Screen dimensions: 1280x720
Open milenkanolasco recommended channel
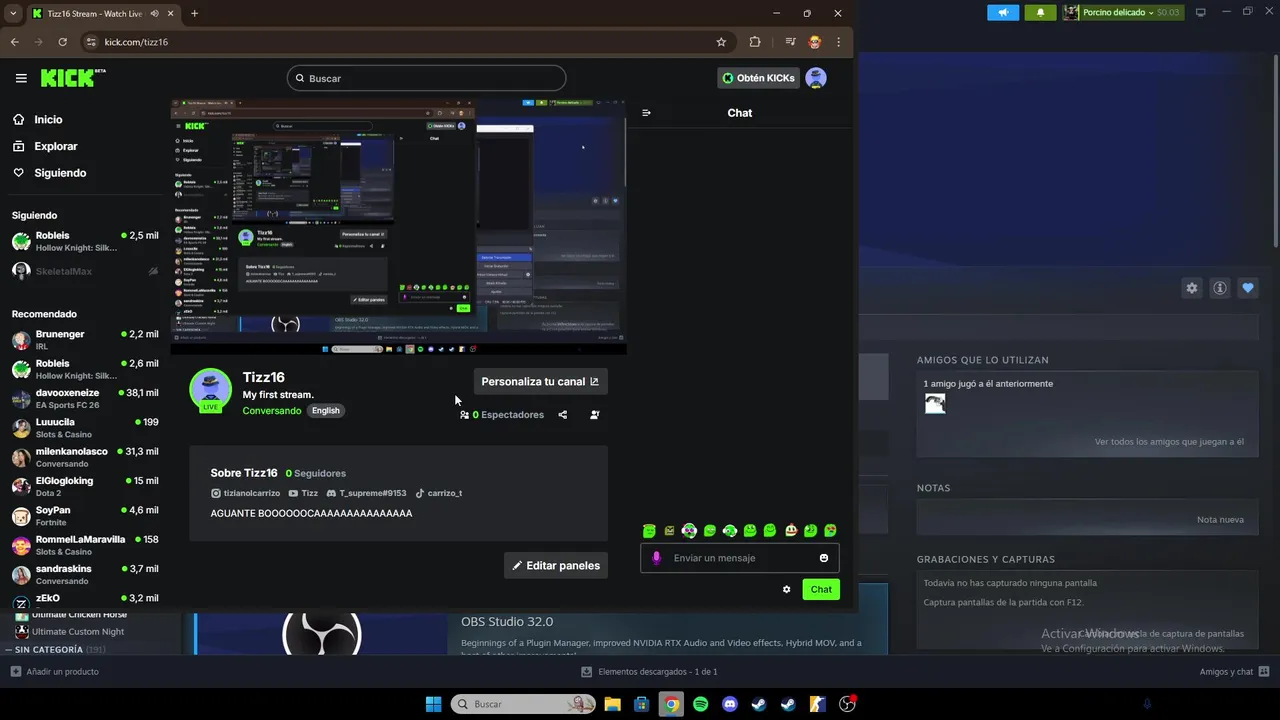[85, 457]
